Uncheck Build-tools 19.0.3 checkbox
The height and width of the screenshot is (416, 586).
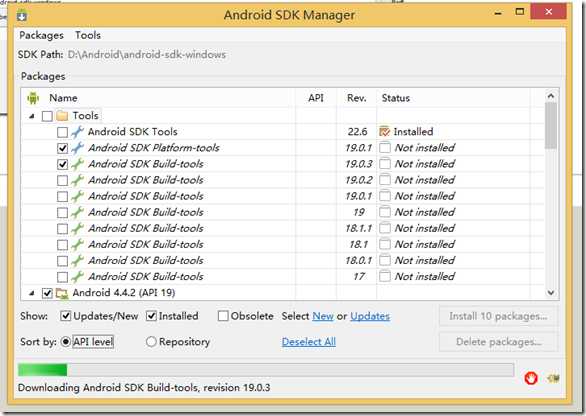[62, 164]
